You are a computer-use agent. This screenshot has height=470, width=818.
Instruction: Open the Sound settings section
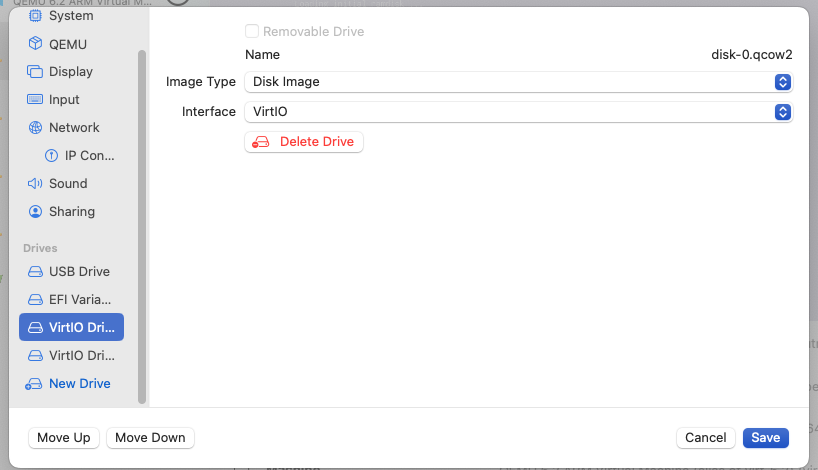(x=68, y=184)
